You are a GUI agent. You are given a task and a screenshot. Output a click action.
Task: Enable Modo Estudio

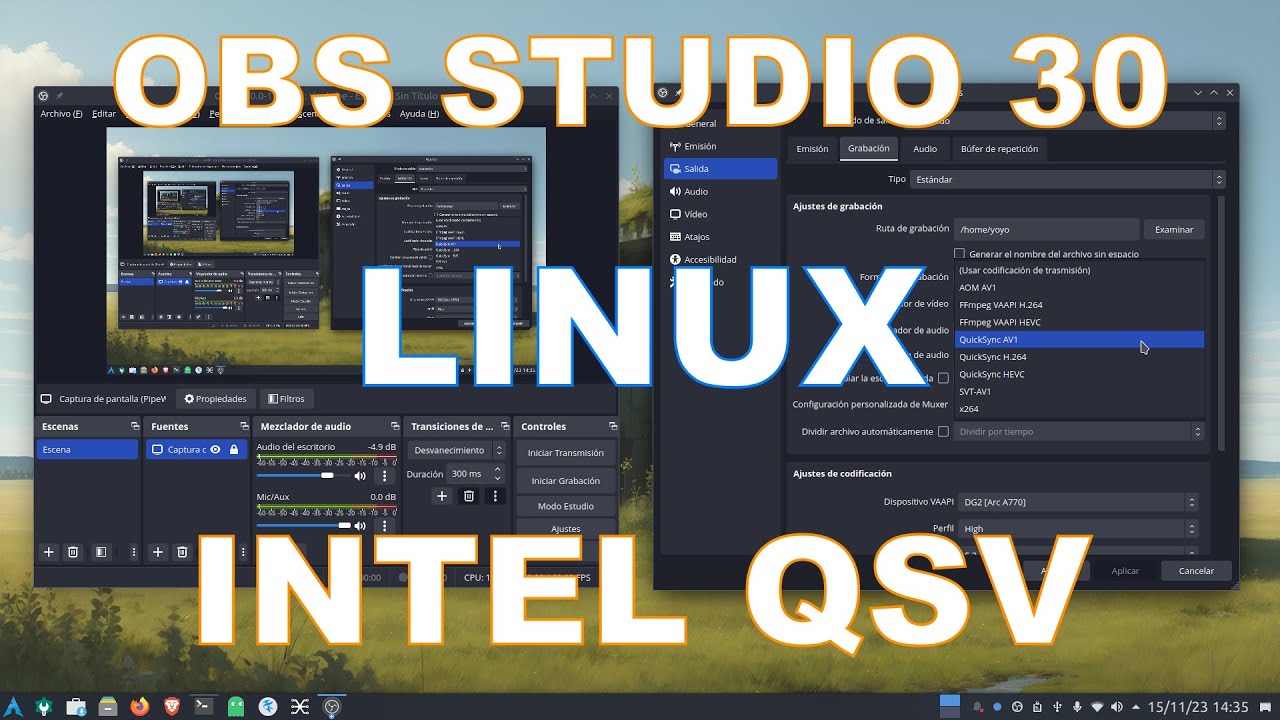[x=566, y=506]
